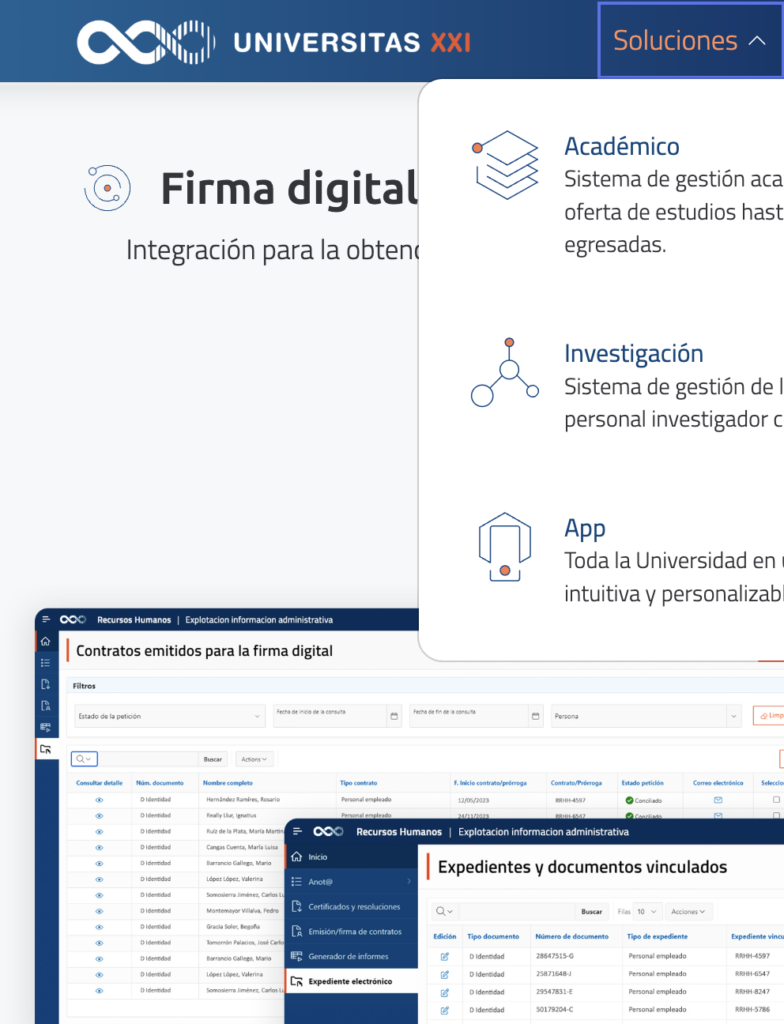The image size is (784, 1024).
Task: View details for Gracia Soler, Begoña
Action: pos(99,927)
